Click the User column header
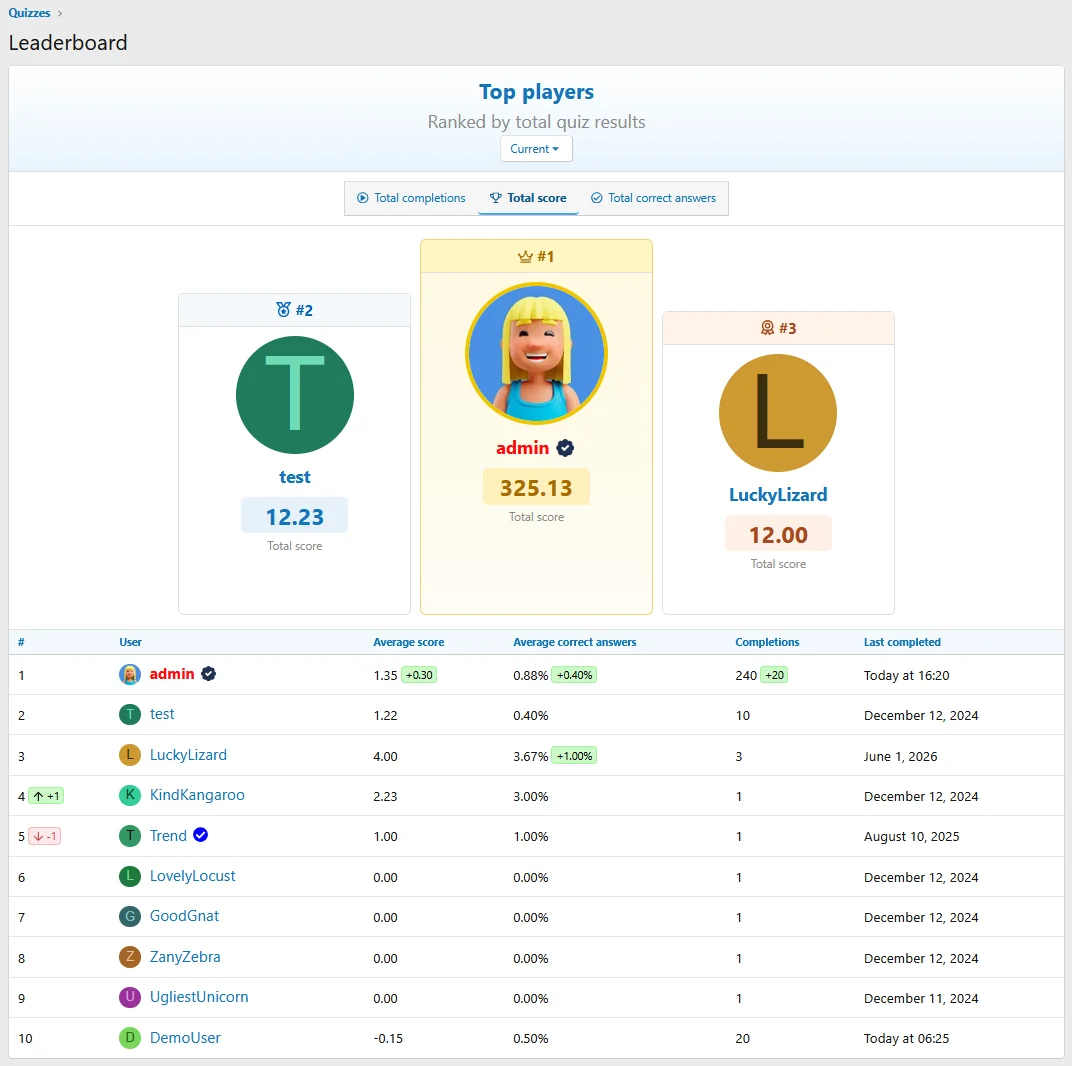The image size is (1072, 1066). 131,642
